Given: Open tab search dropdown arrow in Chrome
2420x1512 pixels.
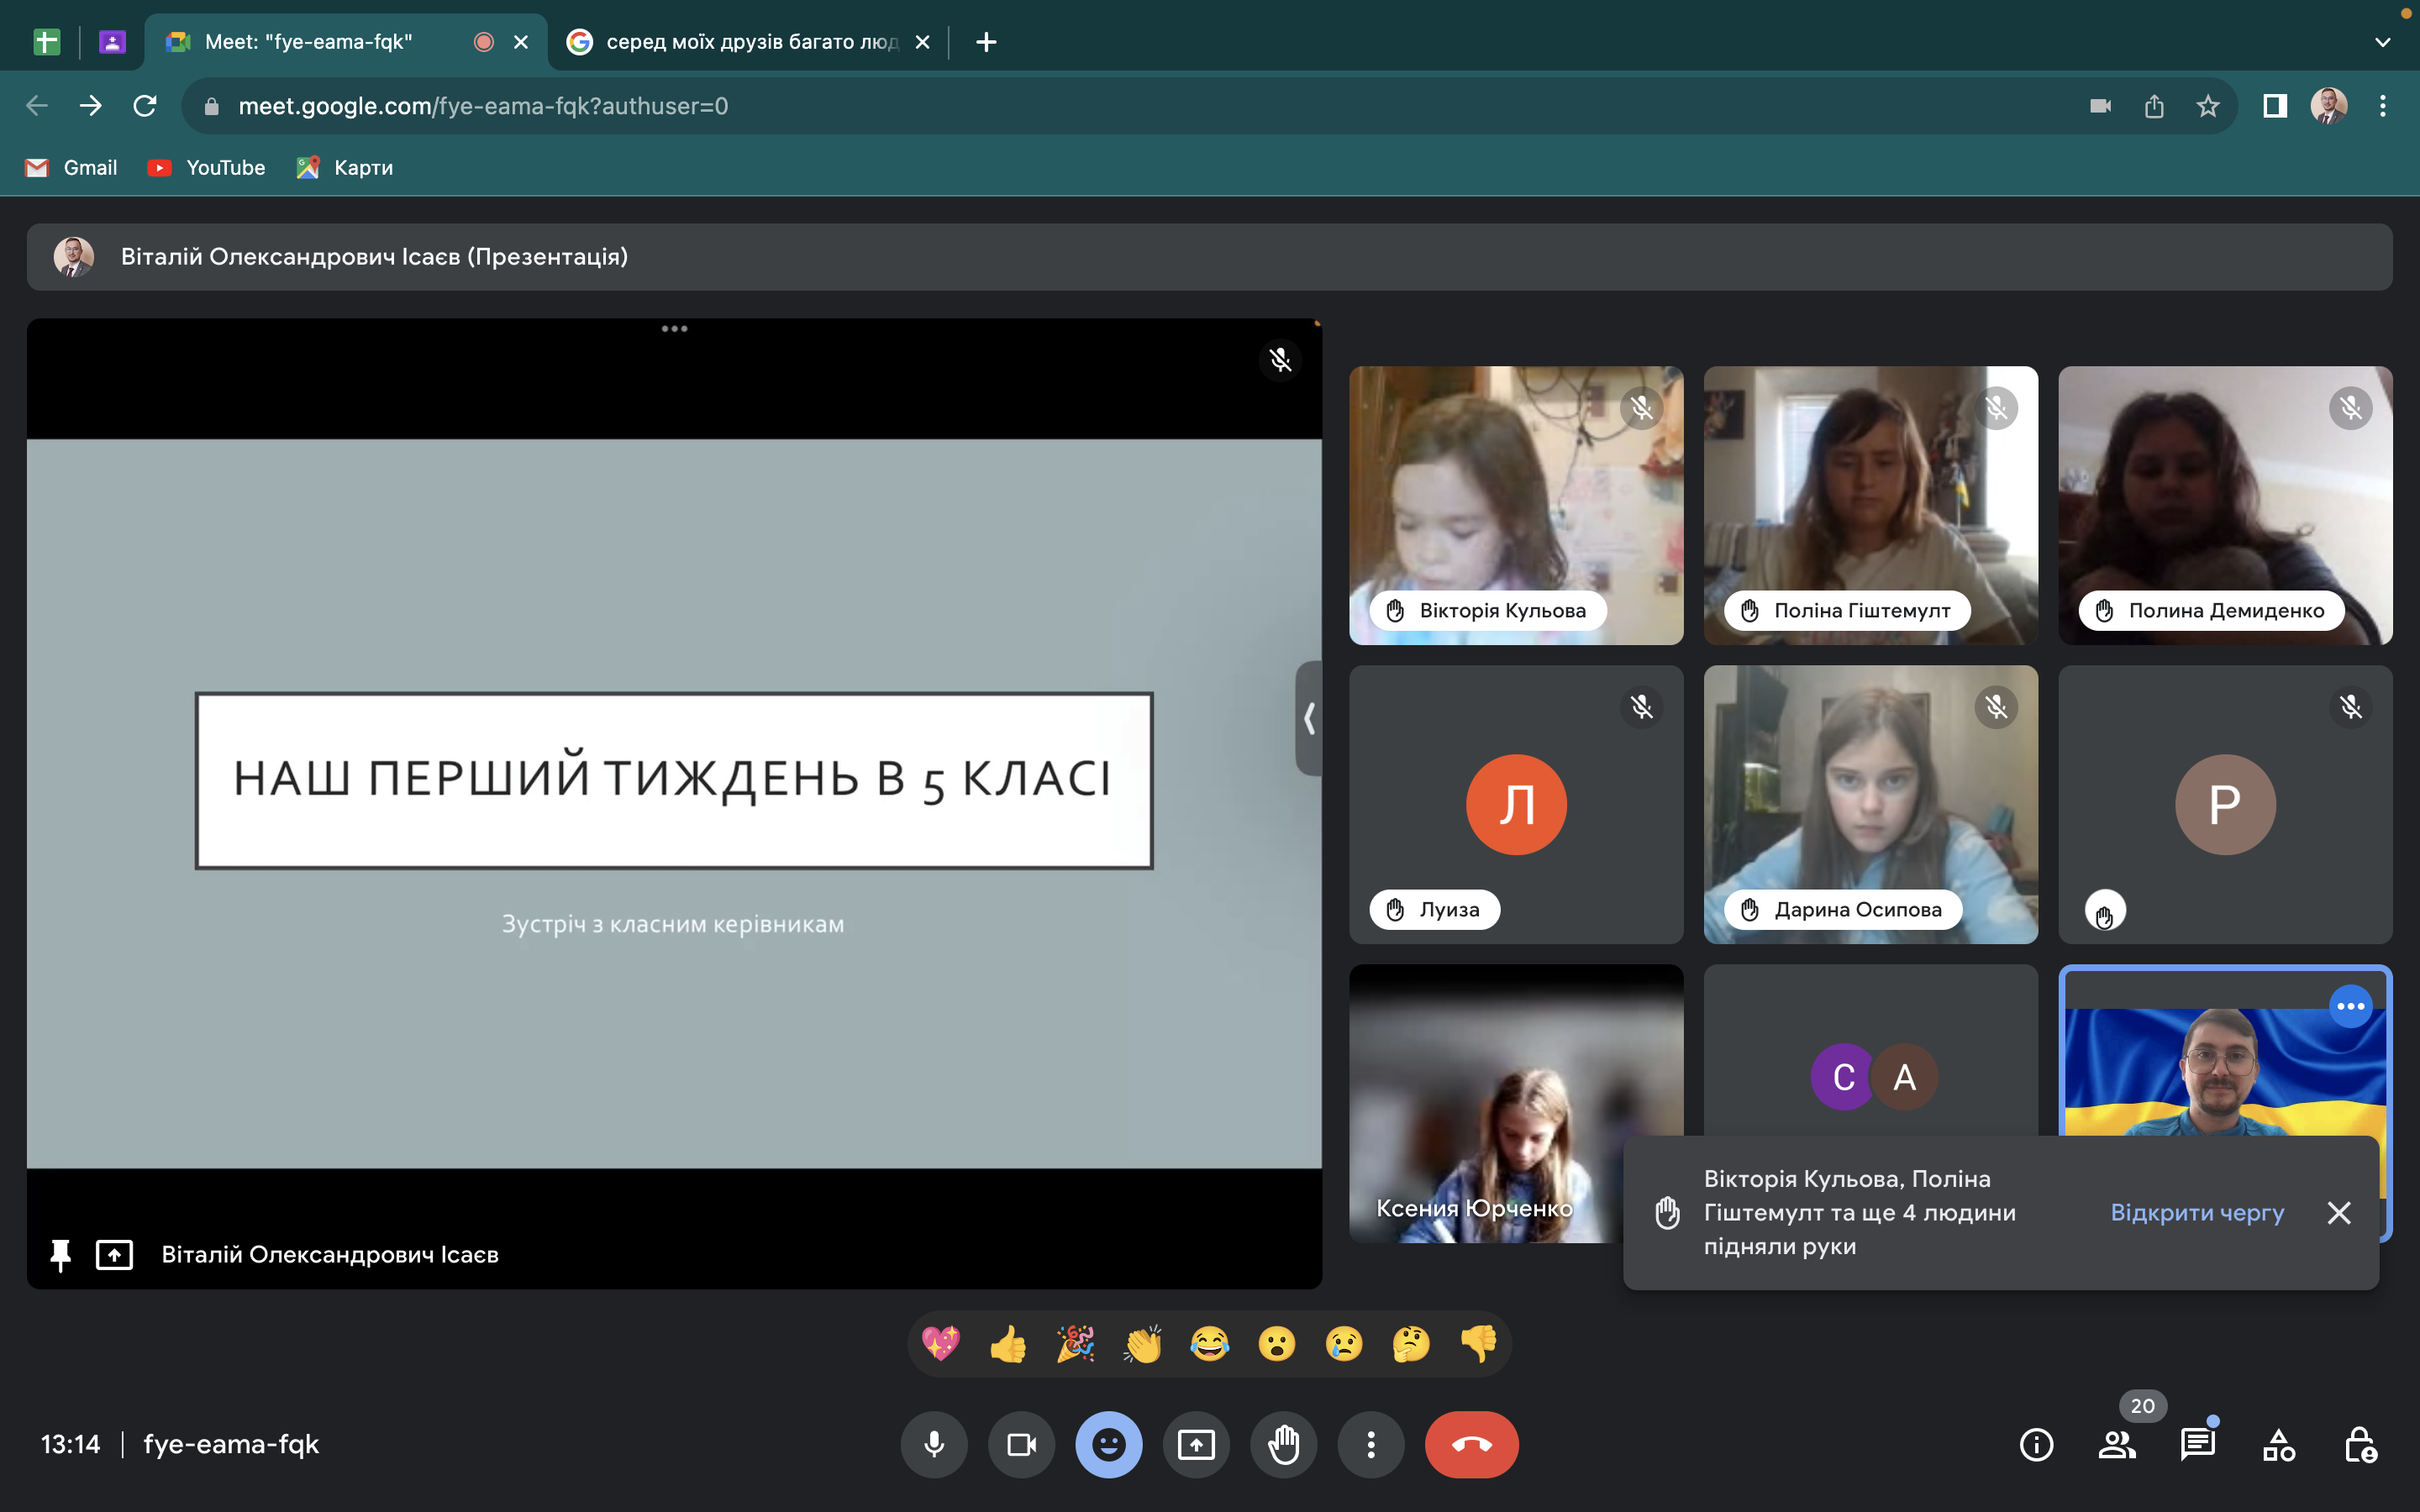Looking at the screenshot, I should click(x=2382, y=42).
